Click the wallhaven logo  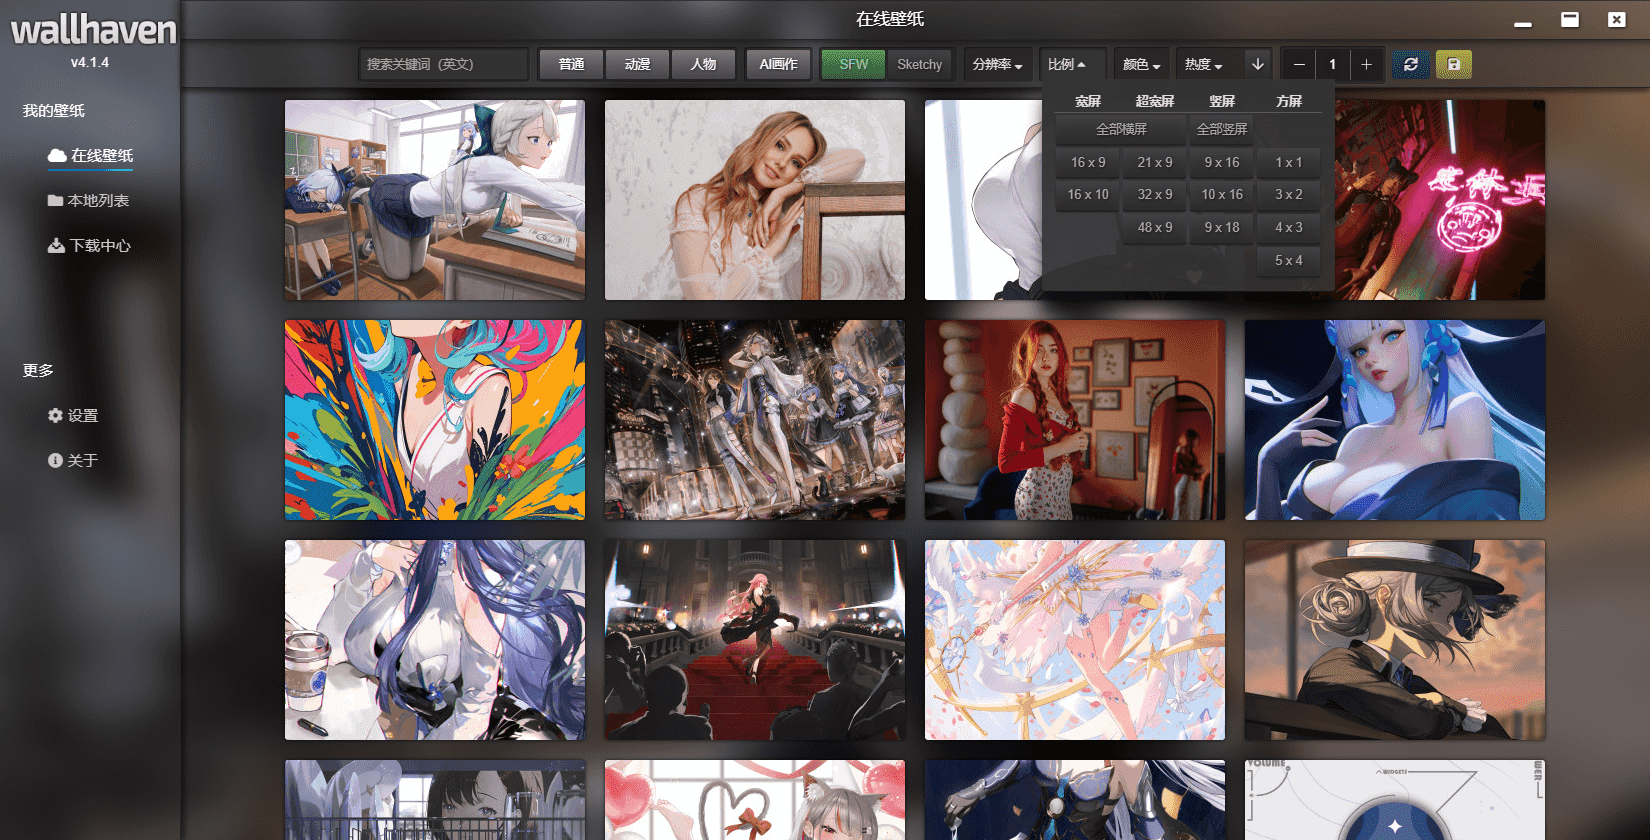coord(93,30)
